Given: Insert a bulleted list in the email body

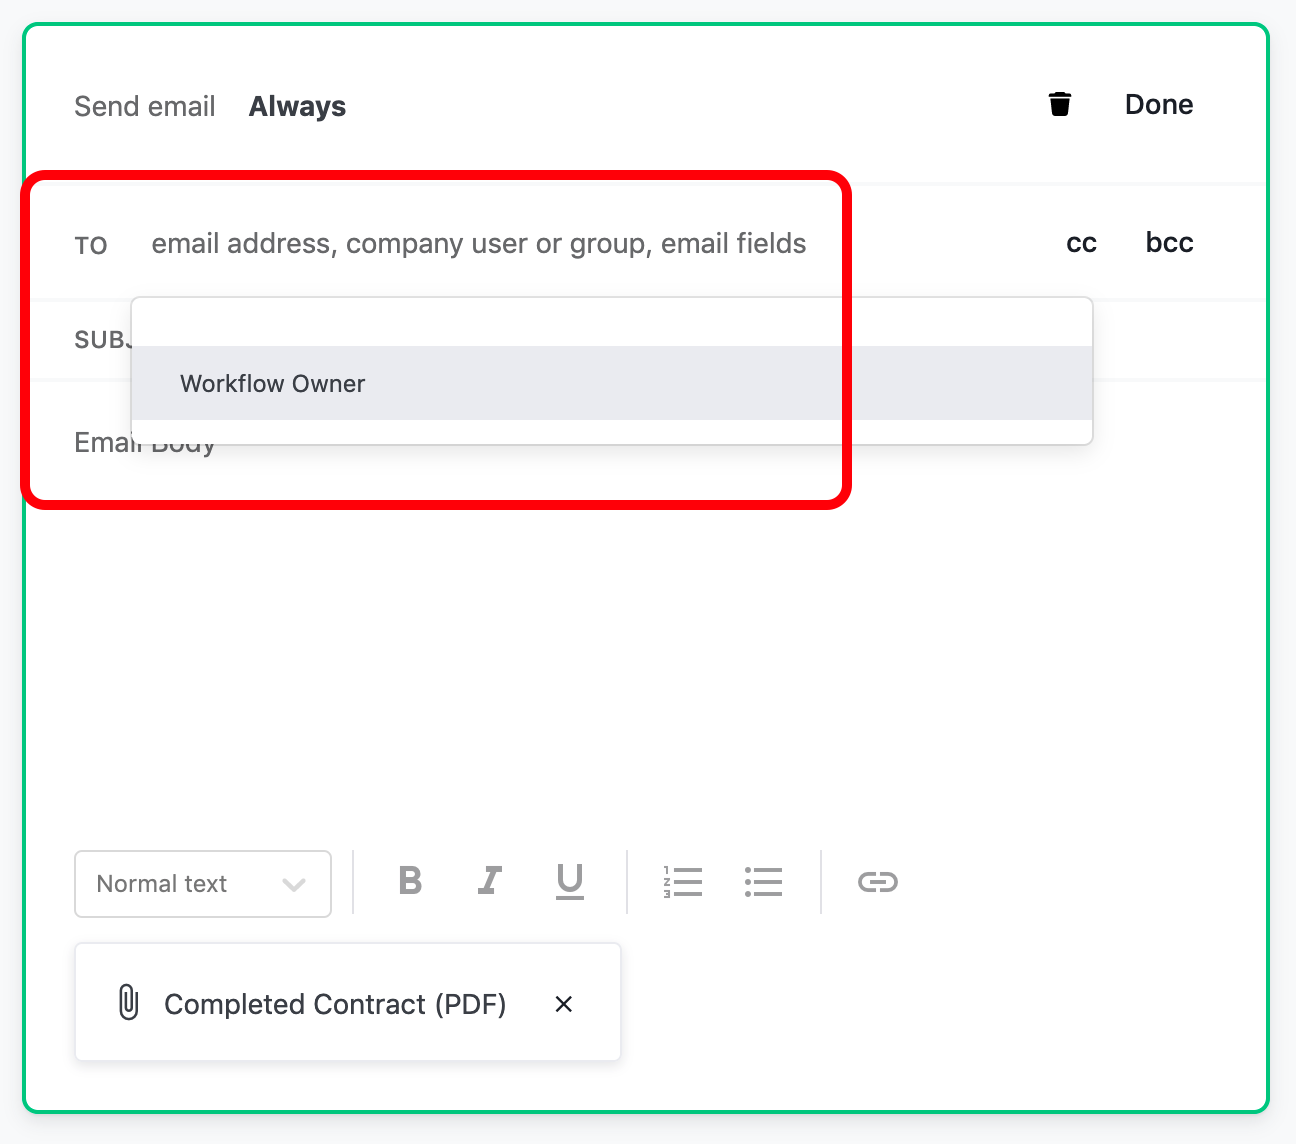Looking at the screenshot, I should pos(763,882).
